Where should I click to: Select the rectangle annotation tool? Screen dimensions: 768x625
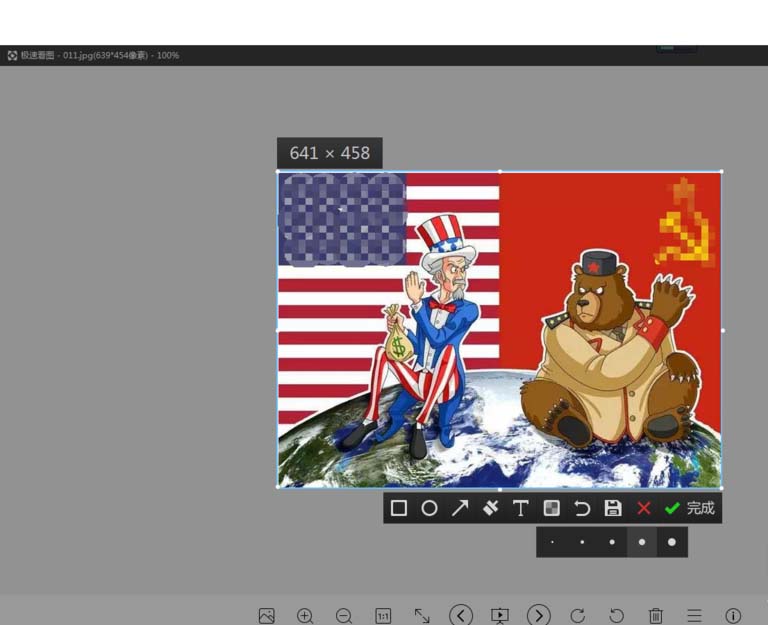pos(399,508)
